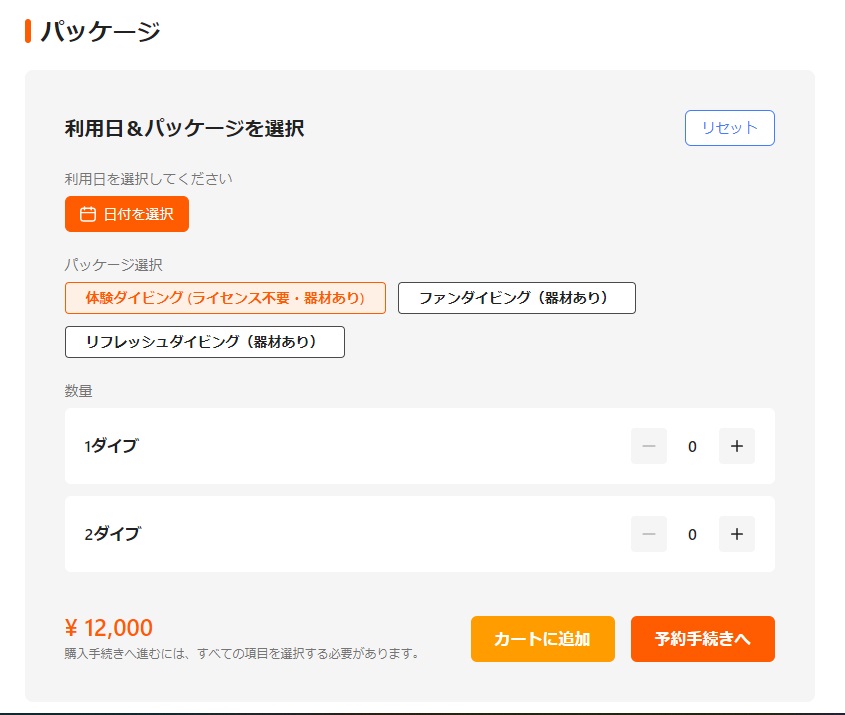Choose ファンダイビング（器材あり） package
The height and width of the screenshot is (715, 845).
(x=516, y=298)
